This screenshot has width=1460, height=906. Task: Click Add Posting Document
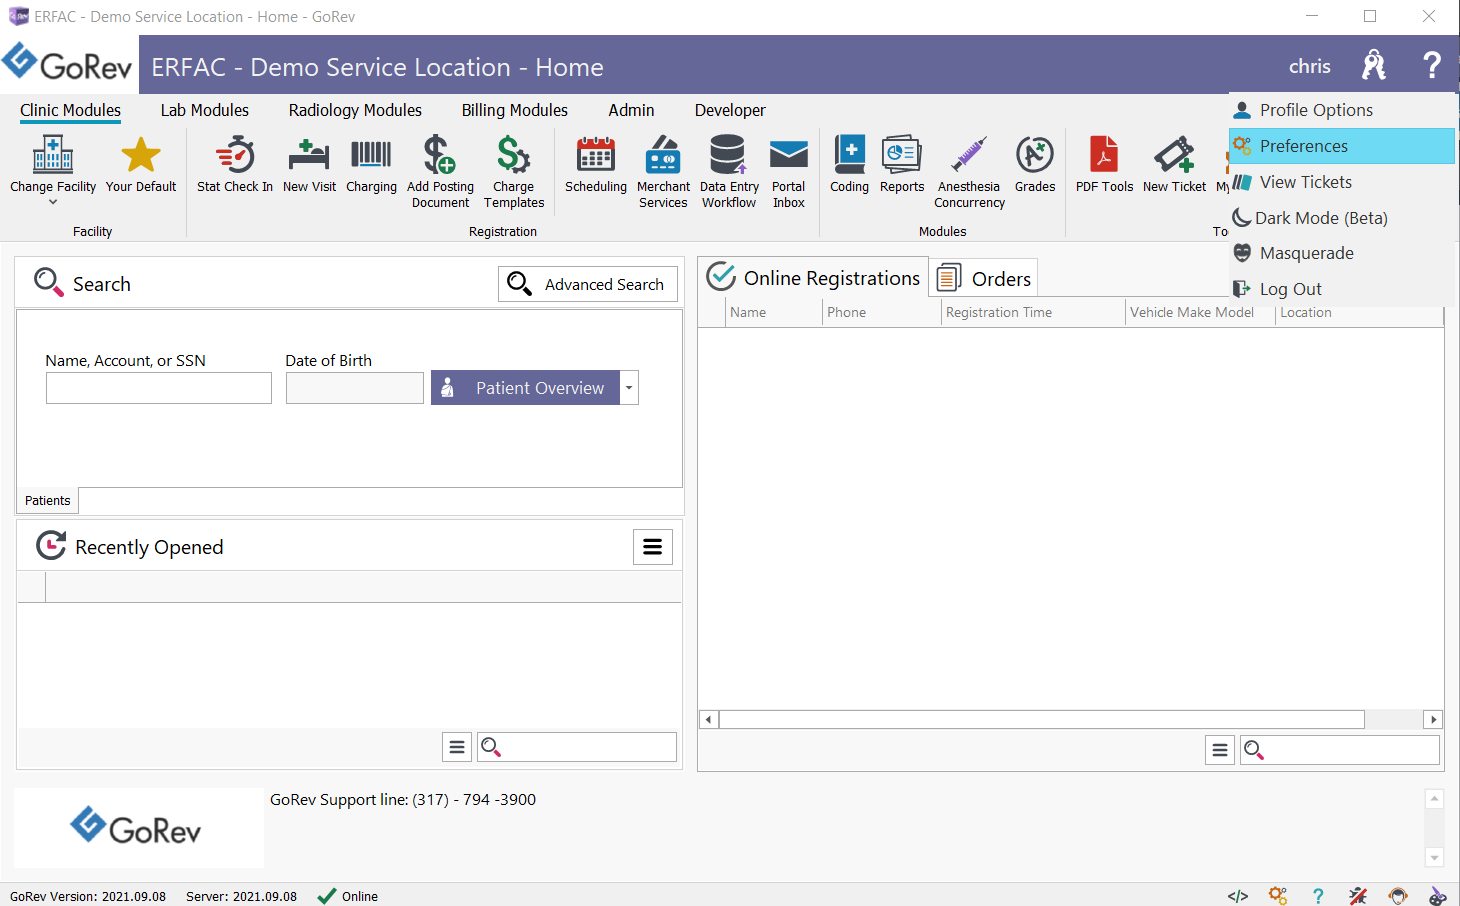tap(440, 172)
